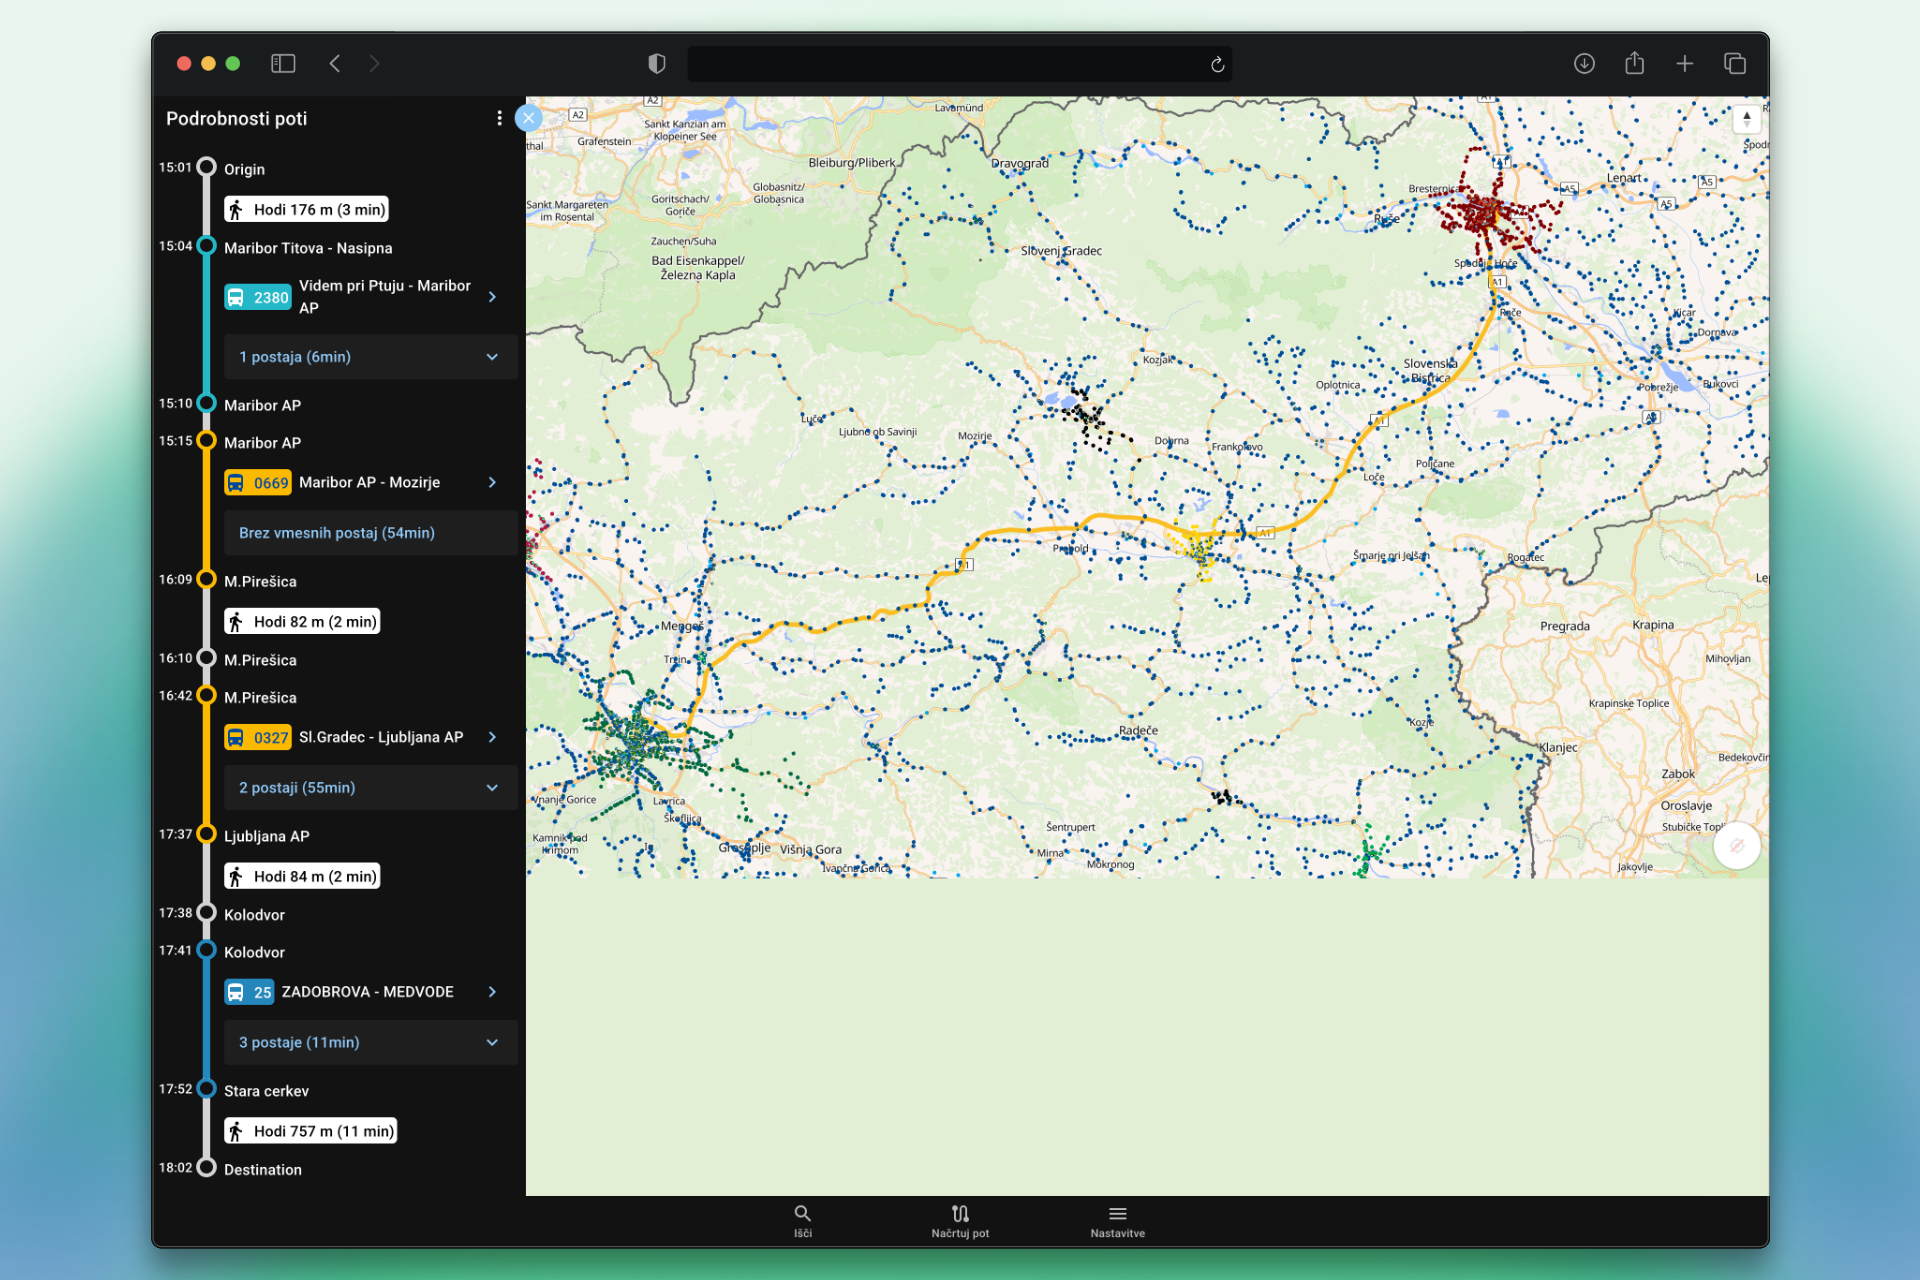The image size is (1920, 1280).
Task: Click the round location button on the map
Action: tap(1736, 846)
